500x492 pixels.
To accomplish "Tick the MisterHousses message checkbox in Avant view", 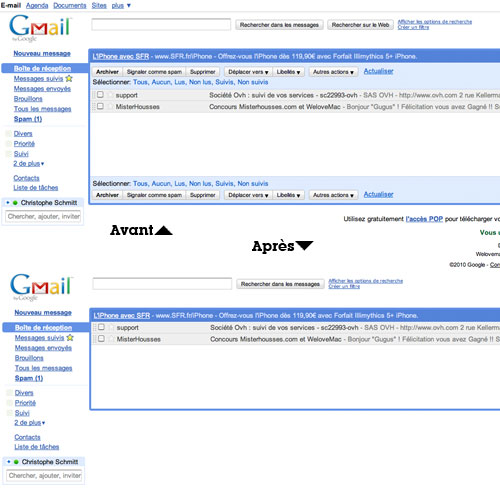I will (100, 106).
